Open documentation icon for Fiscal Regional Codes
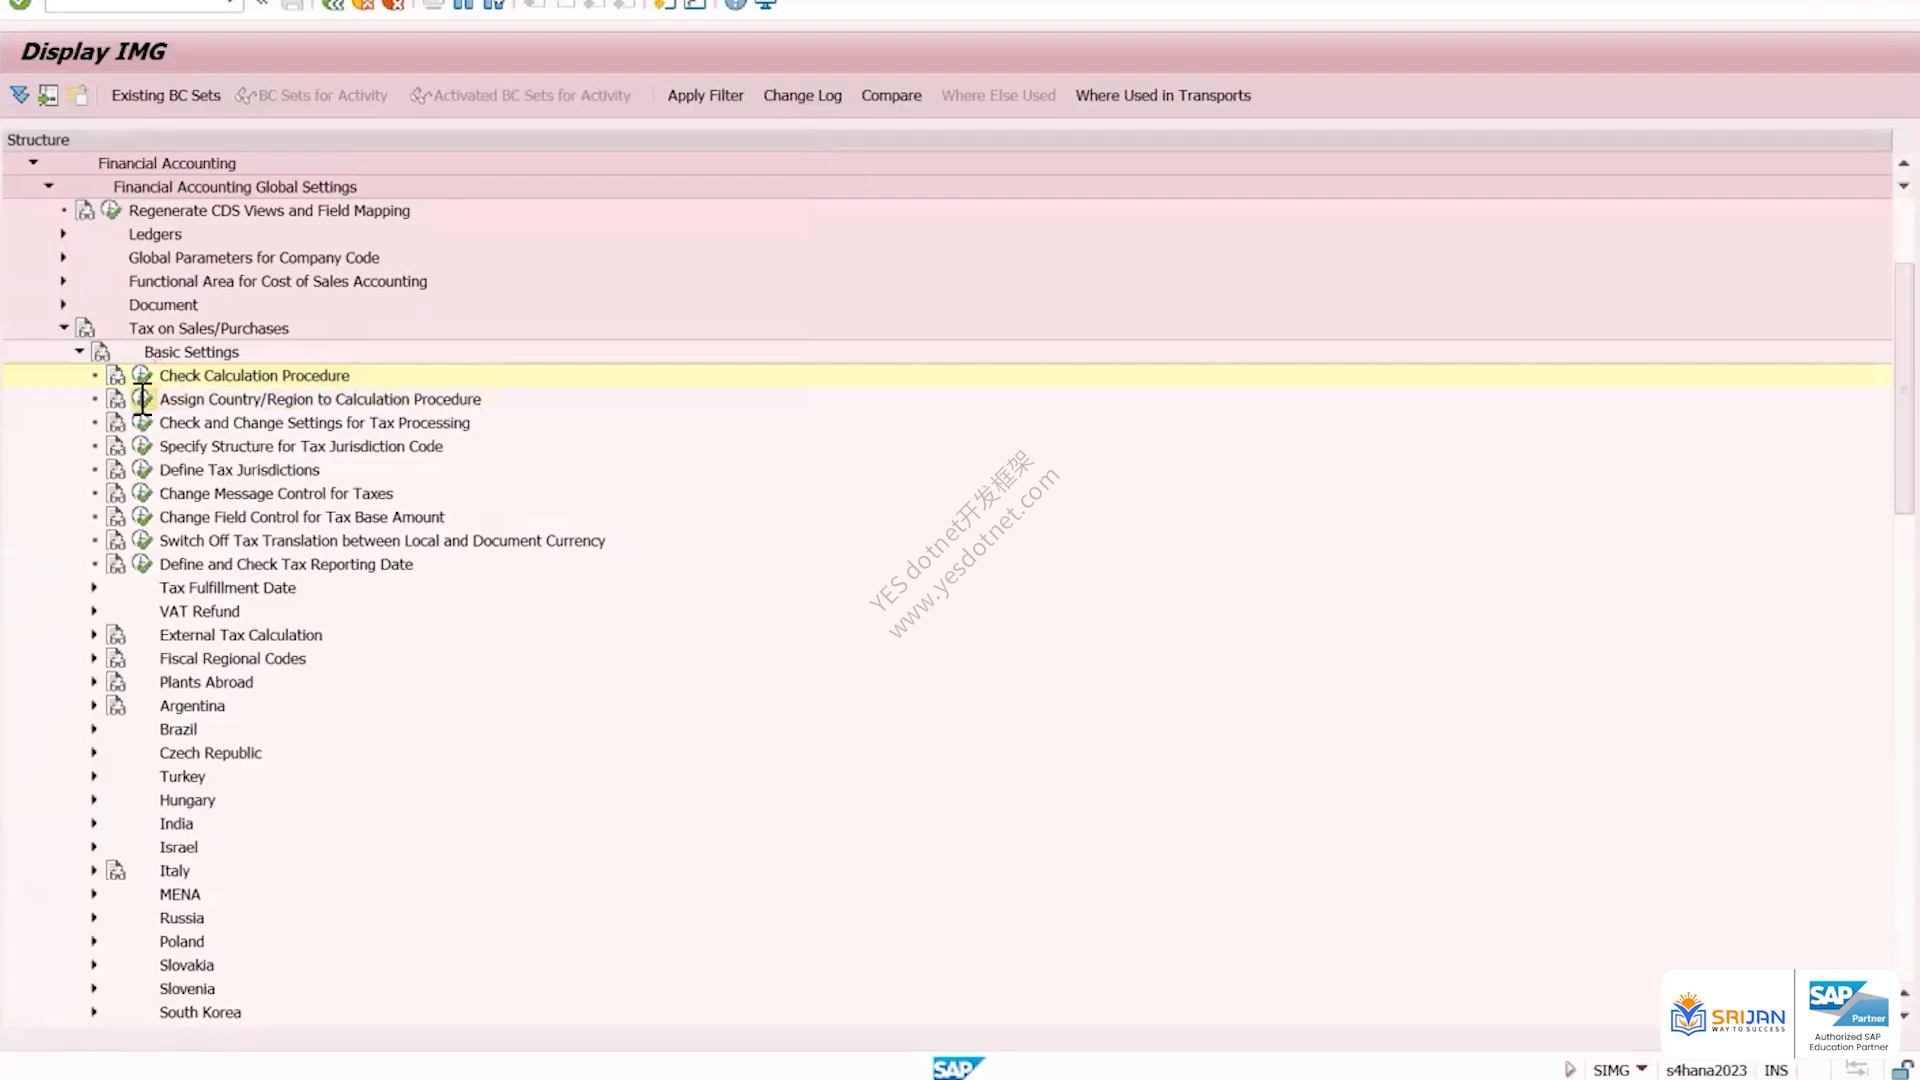 [117, 659]
